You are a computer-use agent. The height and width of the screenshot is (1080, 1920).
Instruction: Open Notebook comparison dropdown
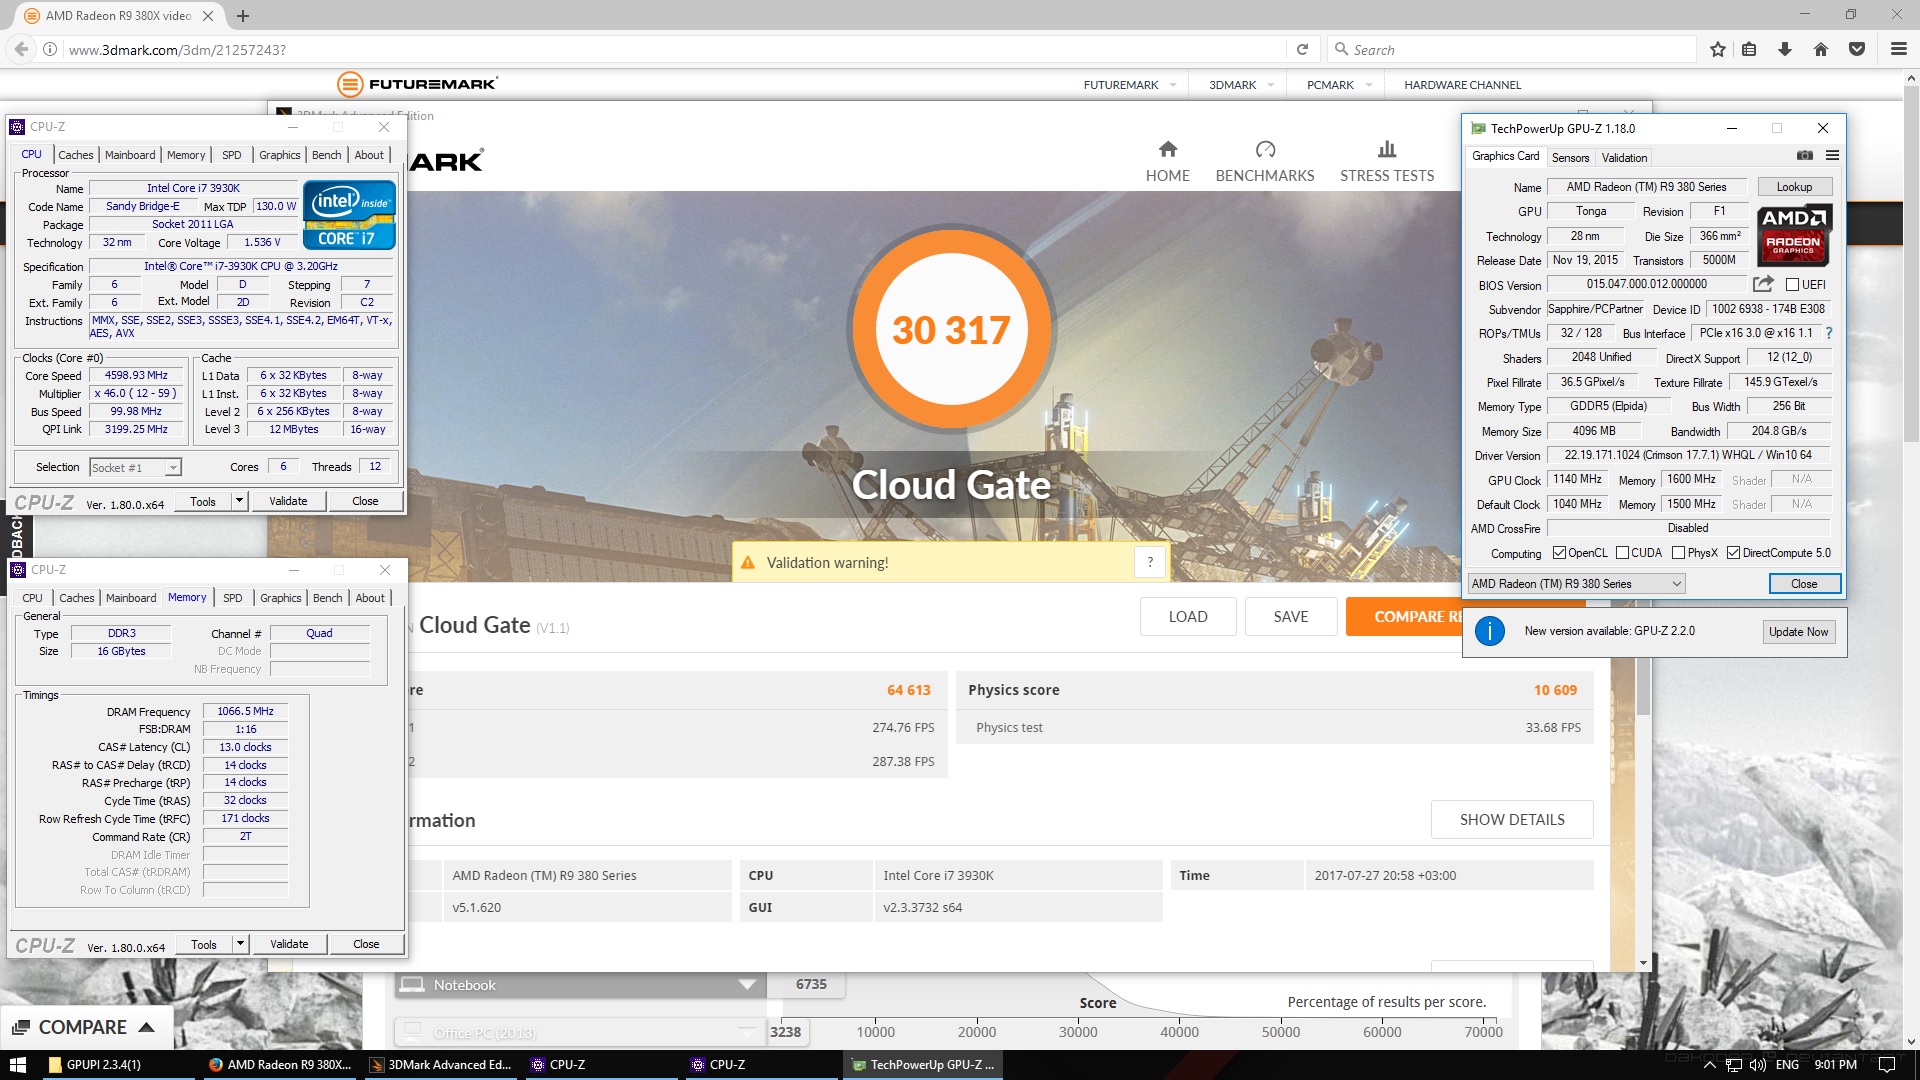tap(580, 985)
